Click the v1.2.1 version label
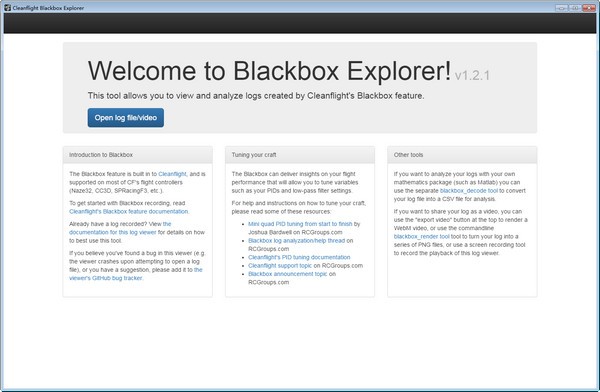 point(472,75)
